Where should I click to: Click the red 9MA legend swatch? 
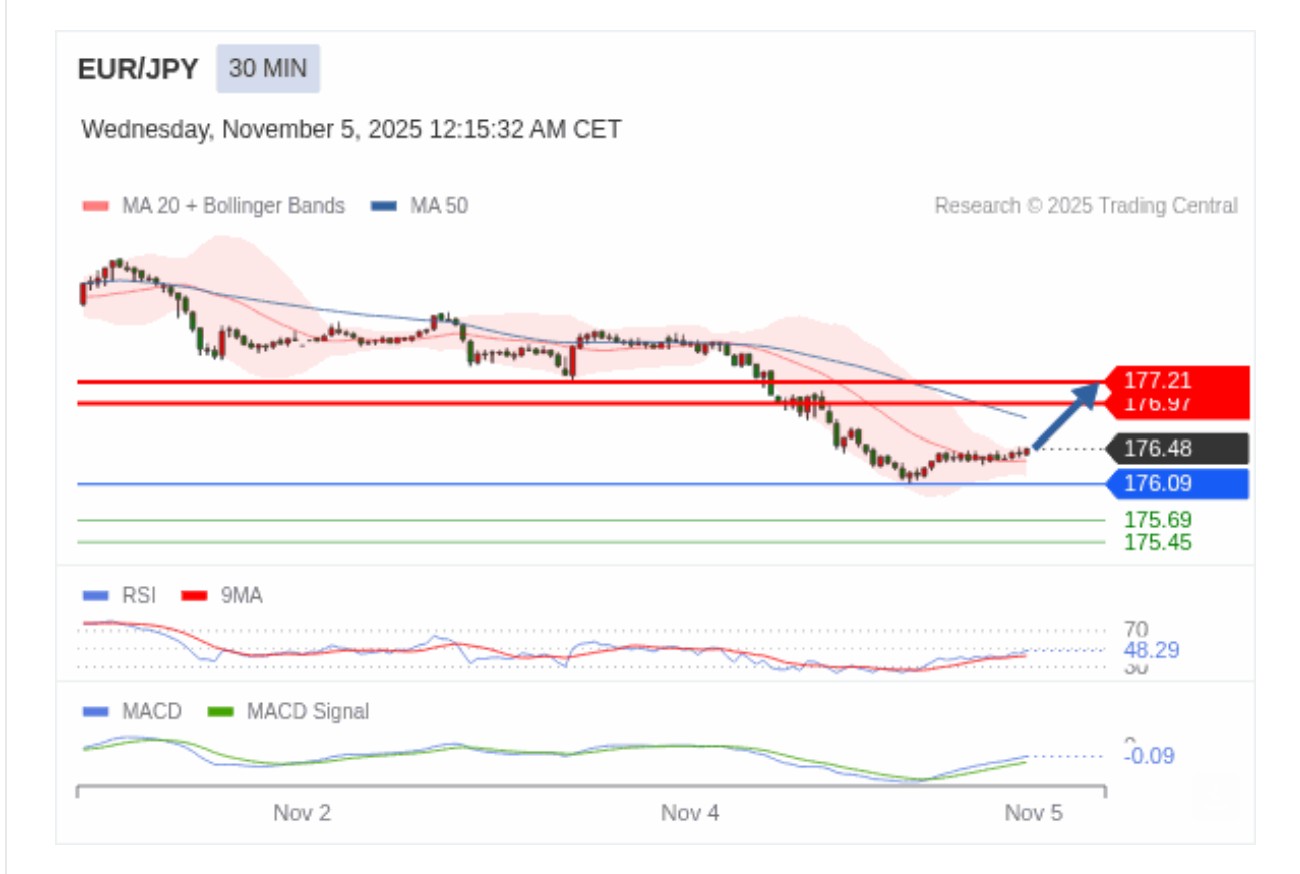tap(194, 596)
